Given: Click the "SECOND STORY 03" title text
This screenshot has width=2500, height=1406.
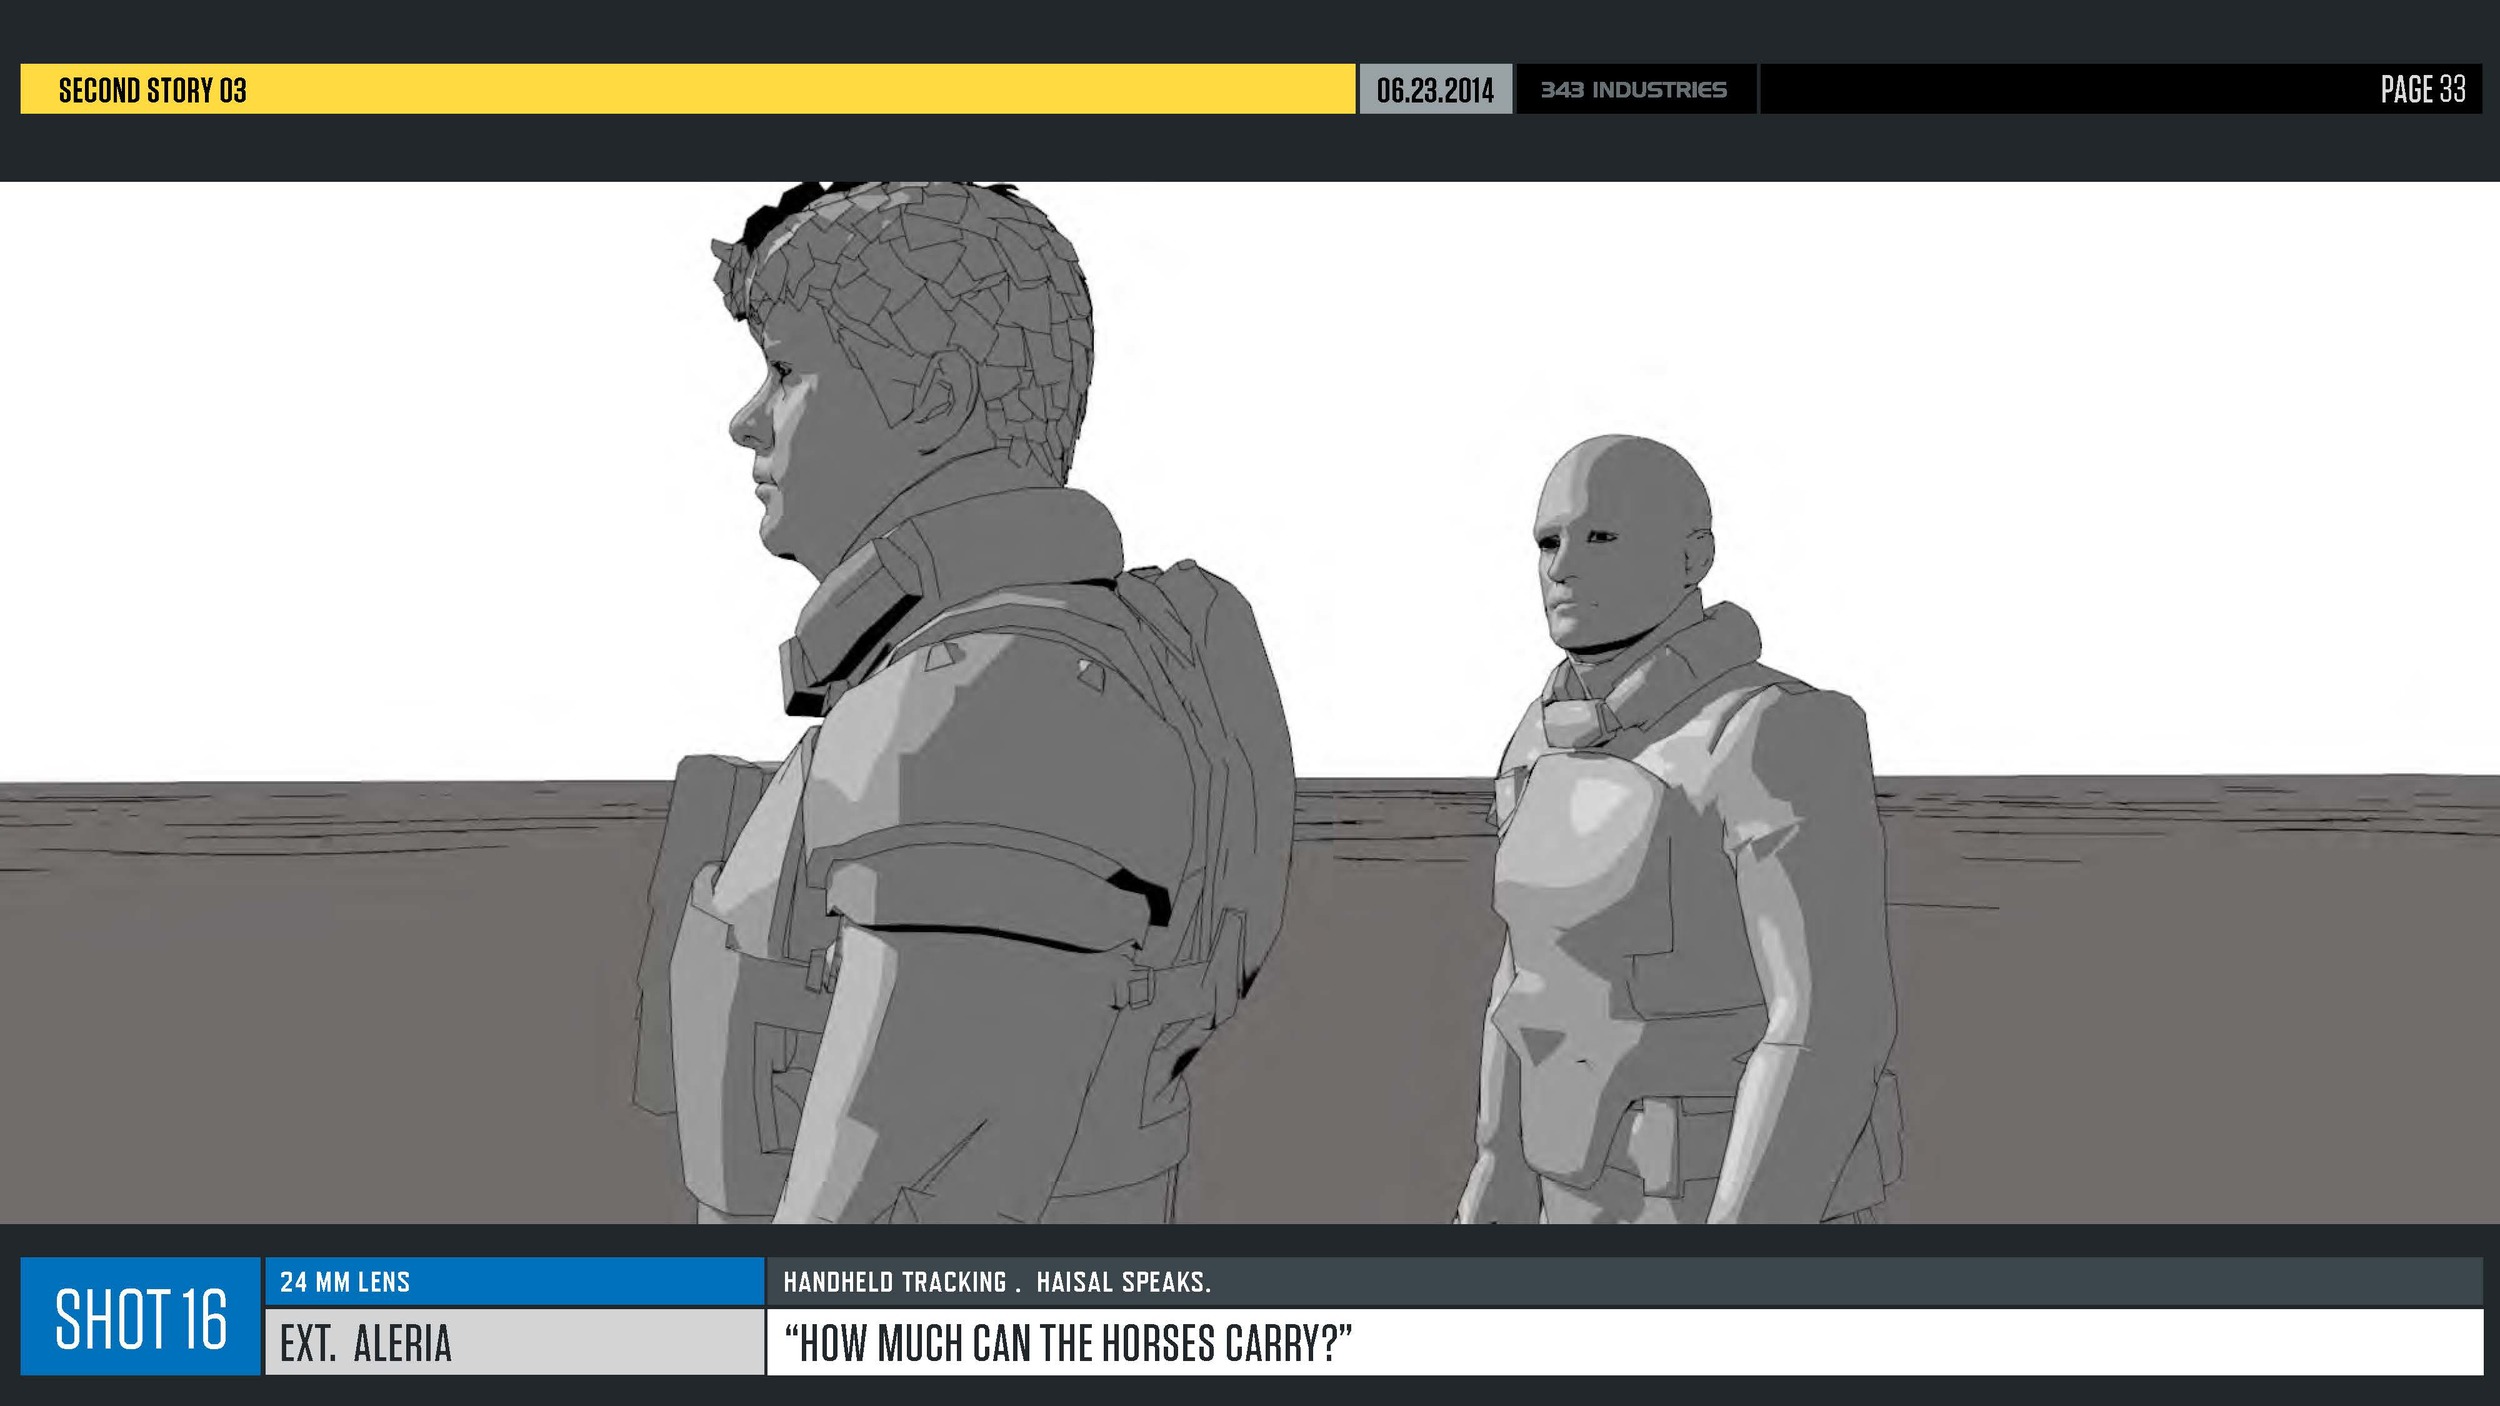Looking at the screenshot, I should [x=152, y=90].
